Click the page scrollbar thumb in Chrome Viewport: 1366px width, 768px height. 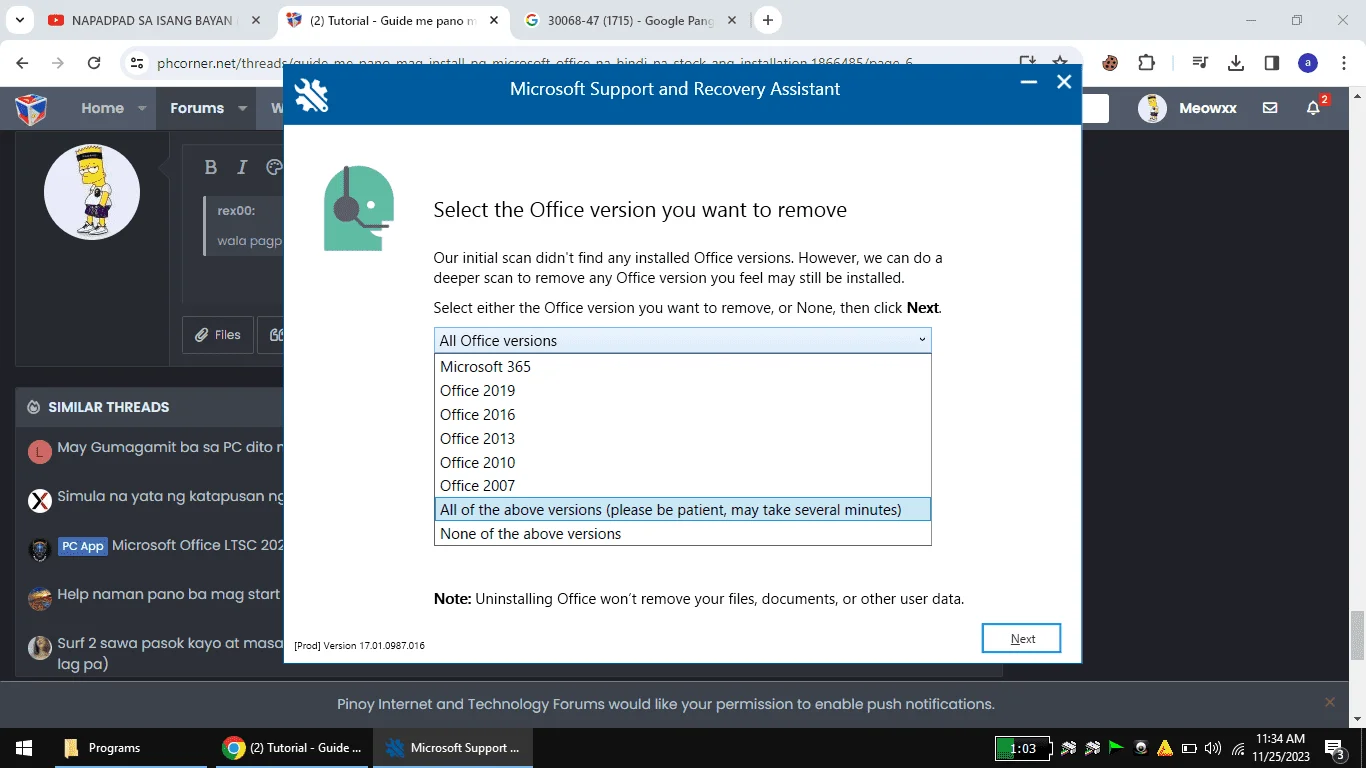pos(1358,636)
